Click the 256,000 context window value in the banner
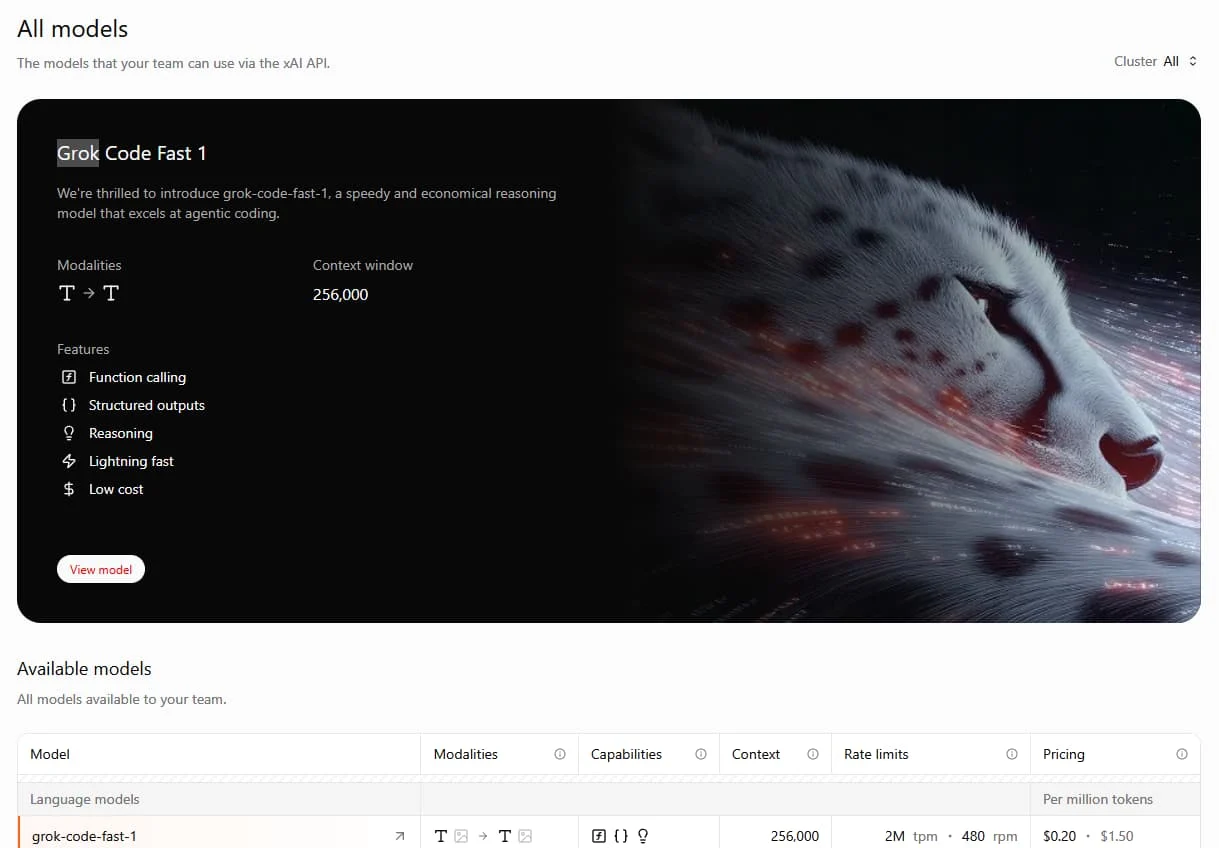The image size is (1219, 848). click(x=341, y=294)
